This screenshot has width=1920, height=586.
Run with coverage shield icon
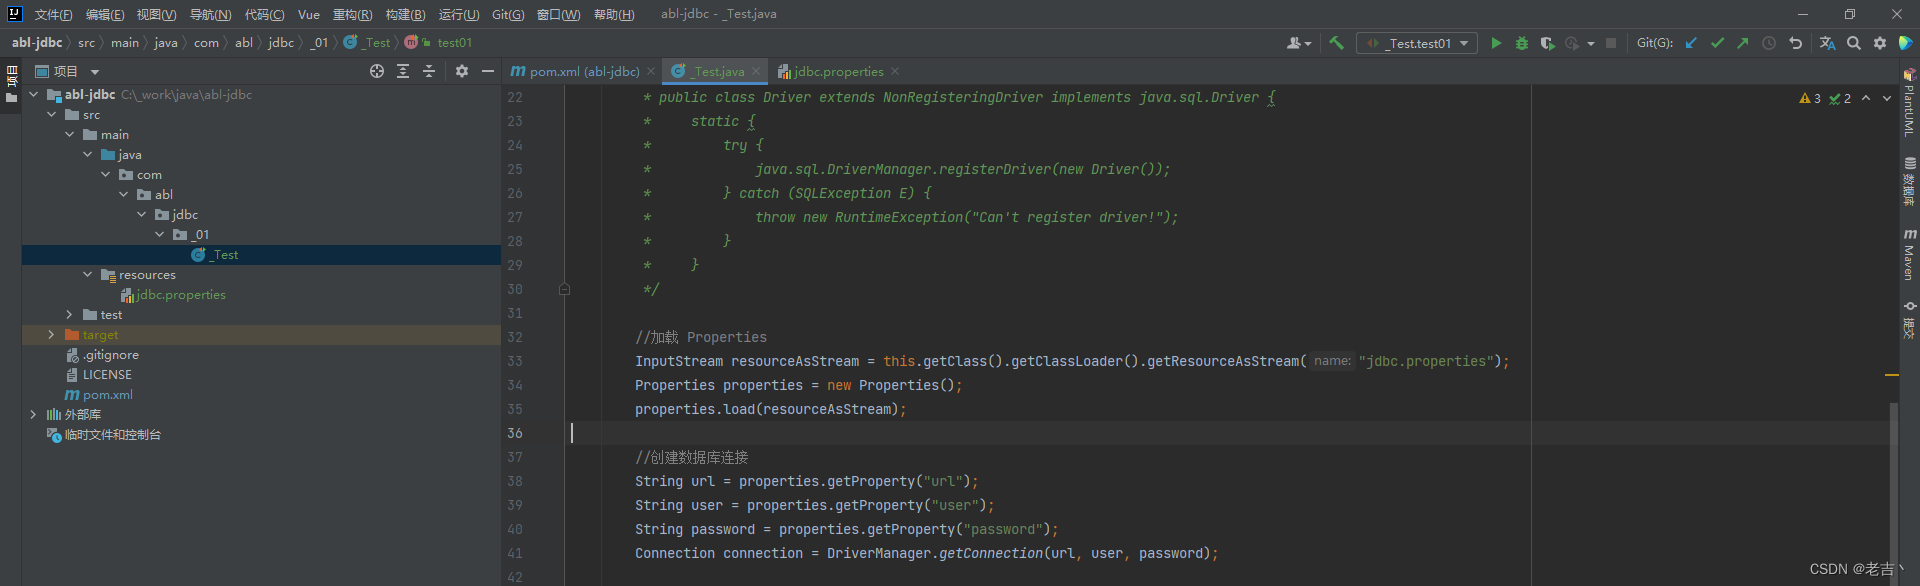[x=1547, y=43]
